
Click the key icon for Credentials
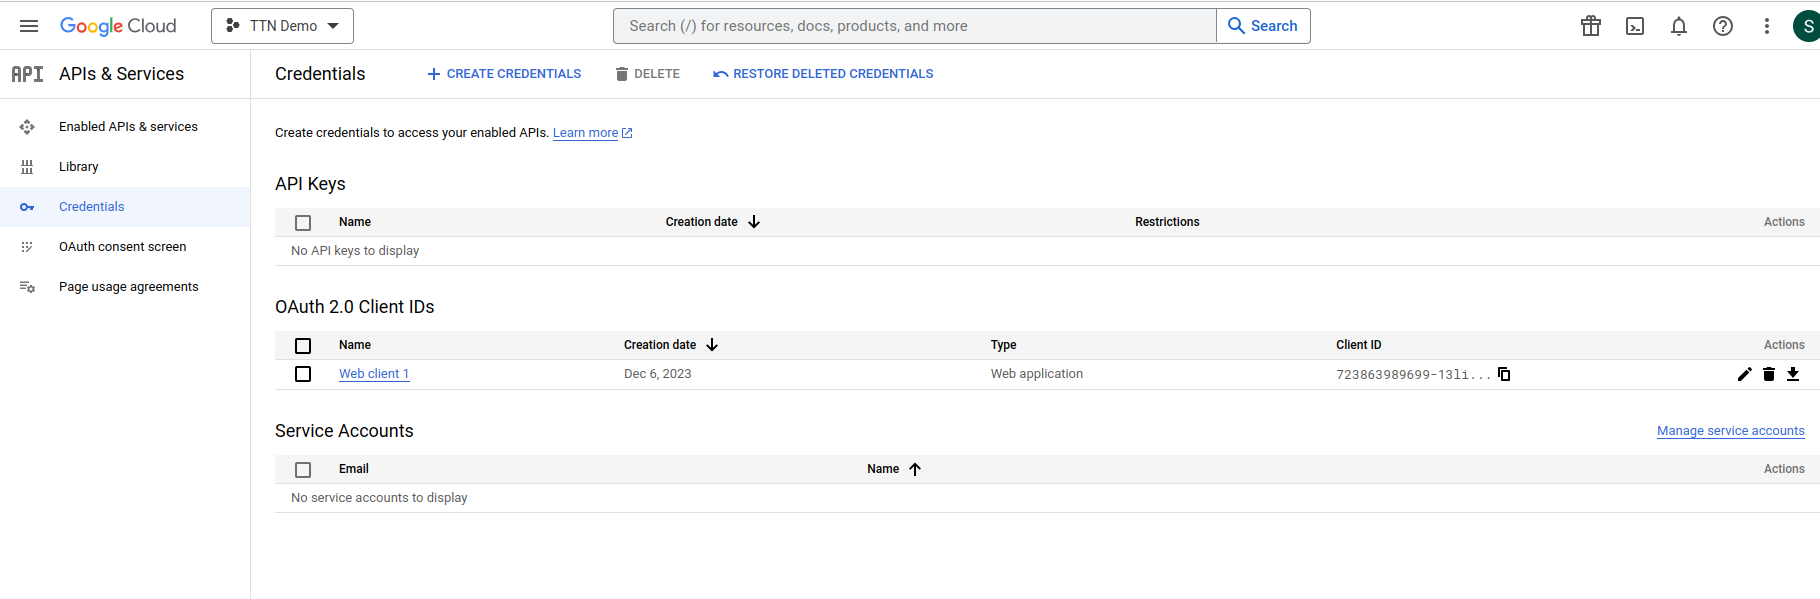pyautogui.click(x=27, y=207)
